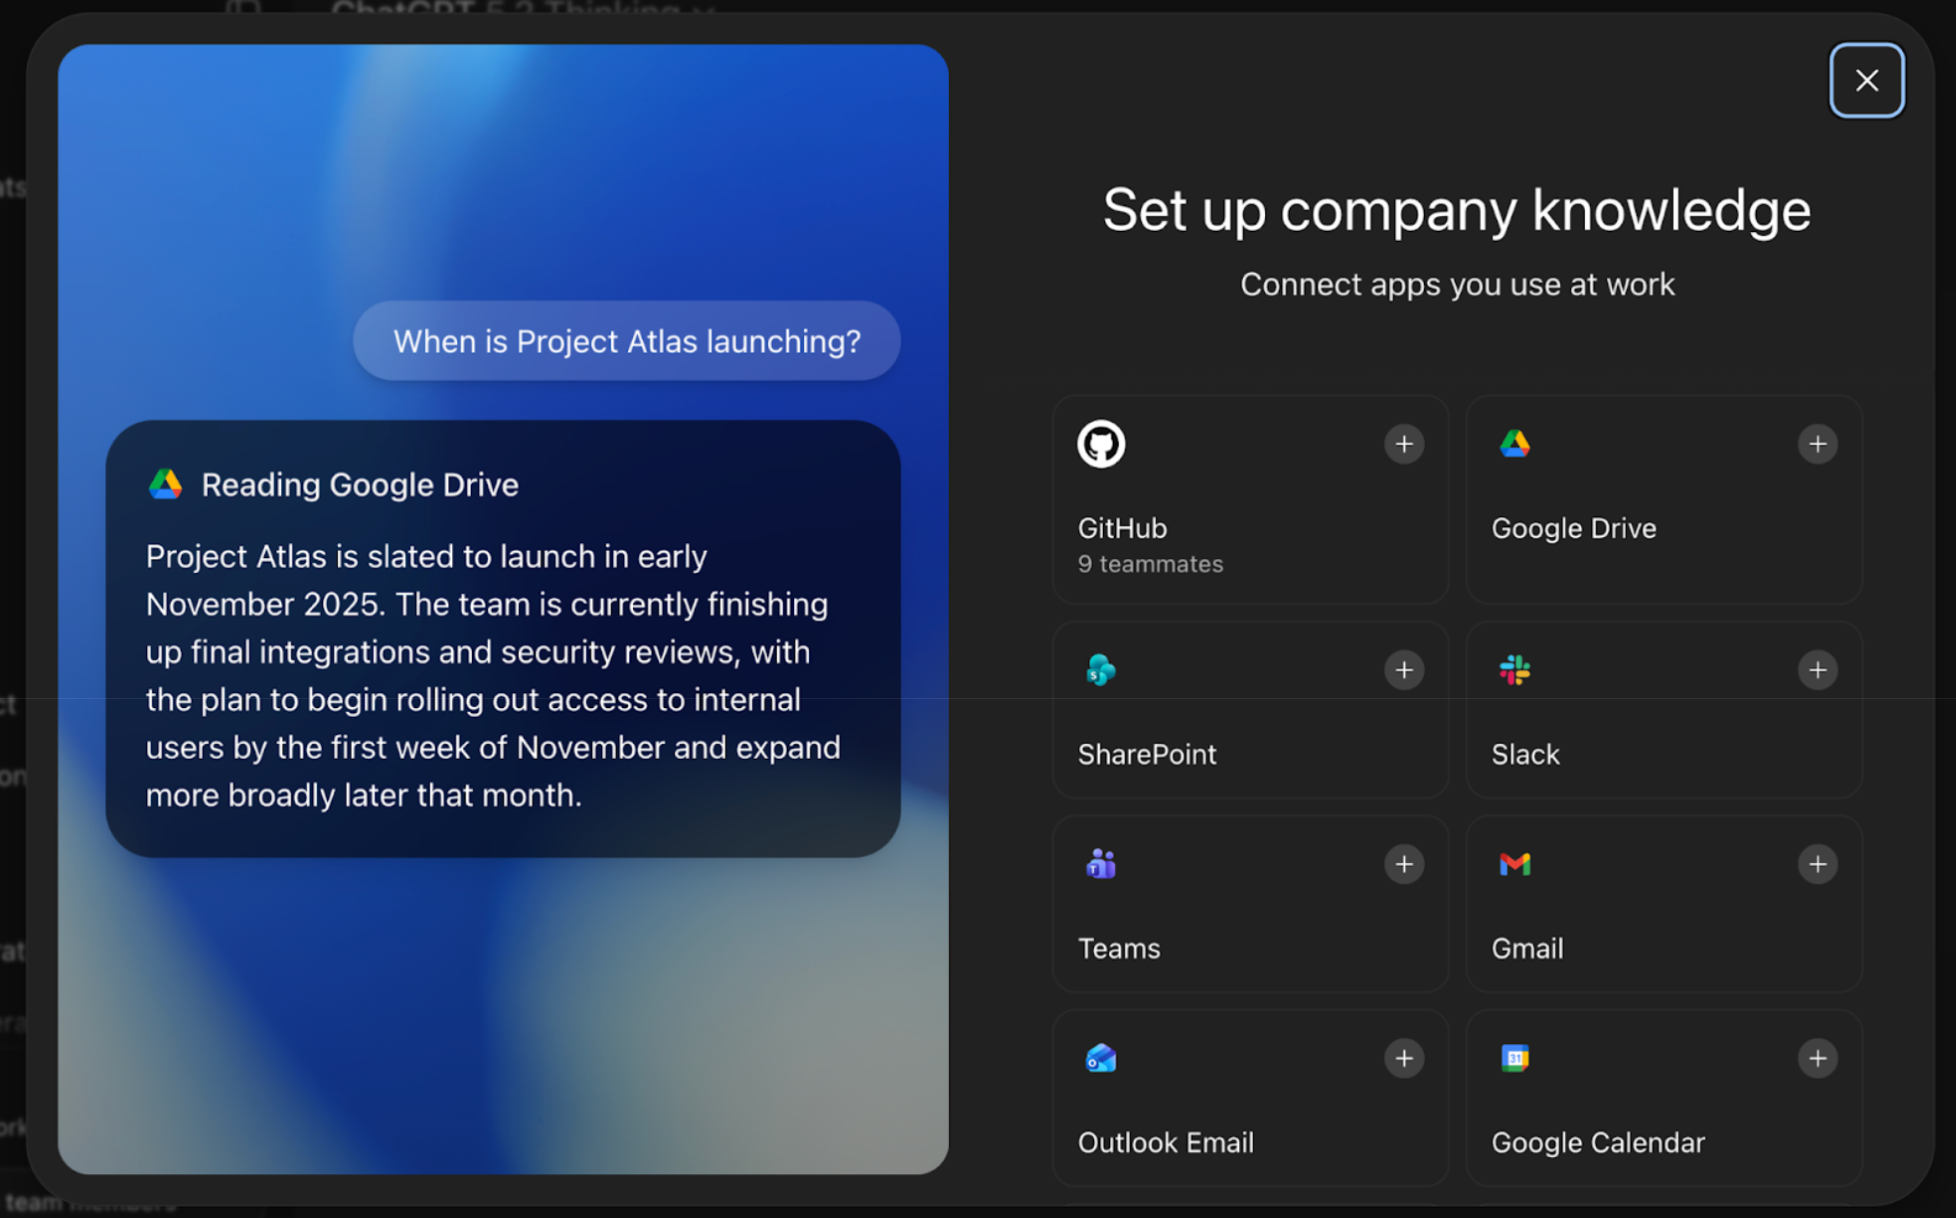The image size is (1956, 1218).
Task: Click the Google Calendar icon
Action: [x=1515, y=1058]
